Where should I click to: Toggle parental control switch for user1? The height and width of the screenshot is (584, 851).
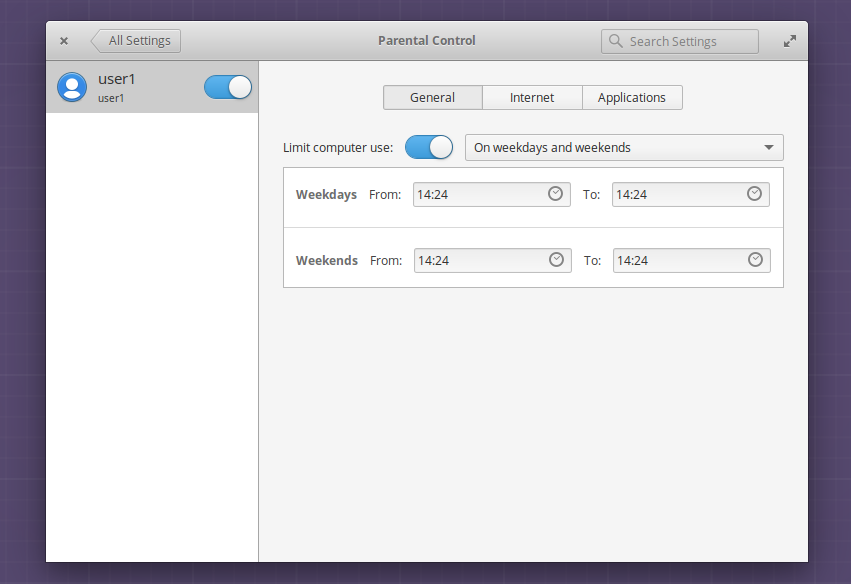tap(228, 87)
